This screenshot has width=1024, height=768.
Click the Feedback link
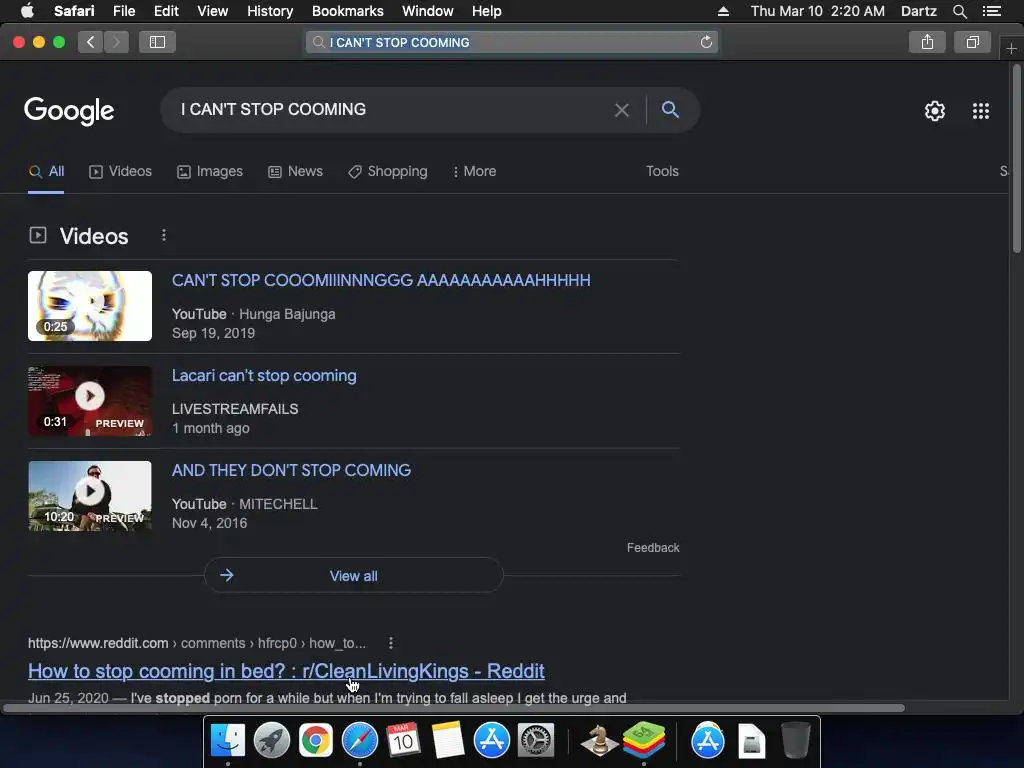pyautogui.click(x=653, y=548)
